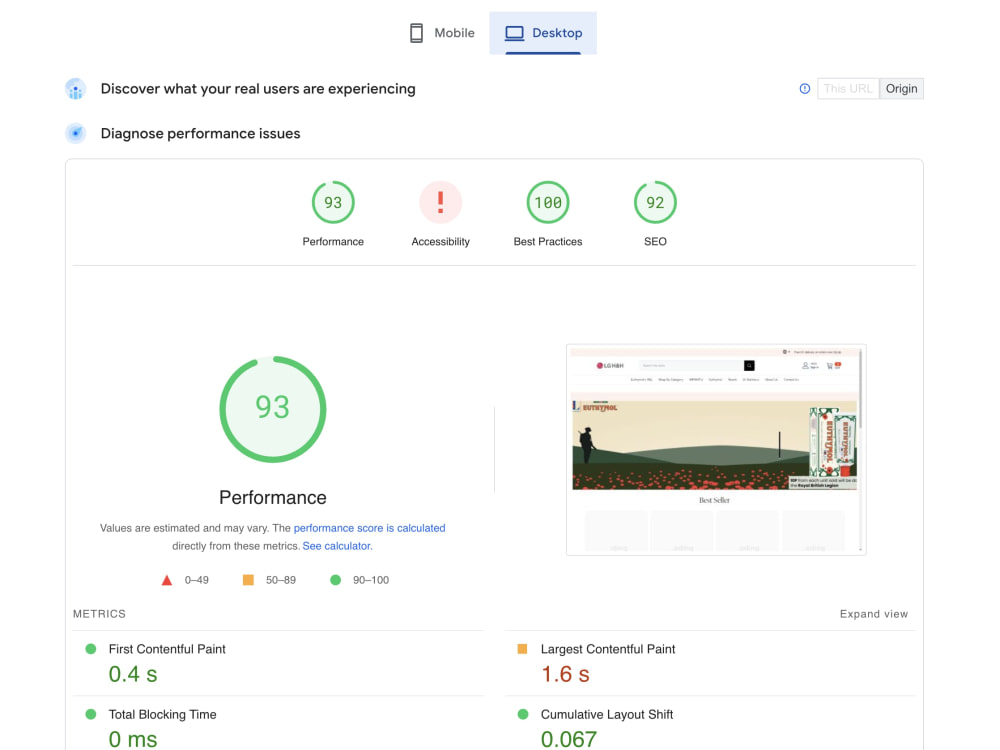Screen dimensions: 1000x750
Task: Open the performance score is calculated link
Action: tap(369, 527)
